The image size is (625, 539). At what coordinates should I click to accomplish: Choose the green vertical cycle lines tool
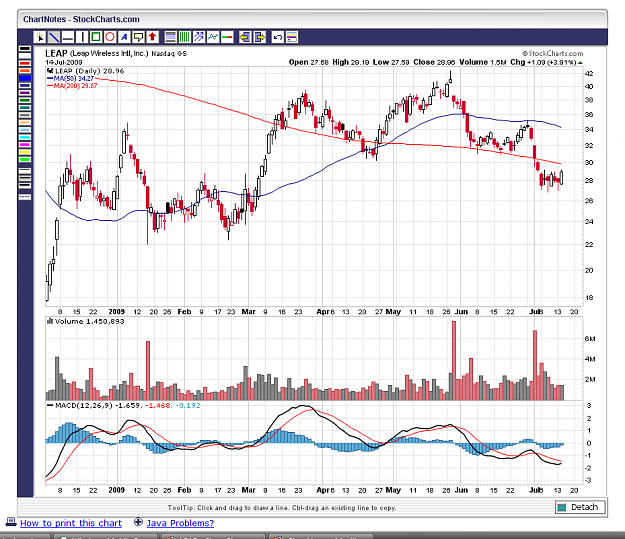[x=184, y=37]
